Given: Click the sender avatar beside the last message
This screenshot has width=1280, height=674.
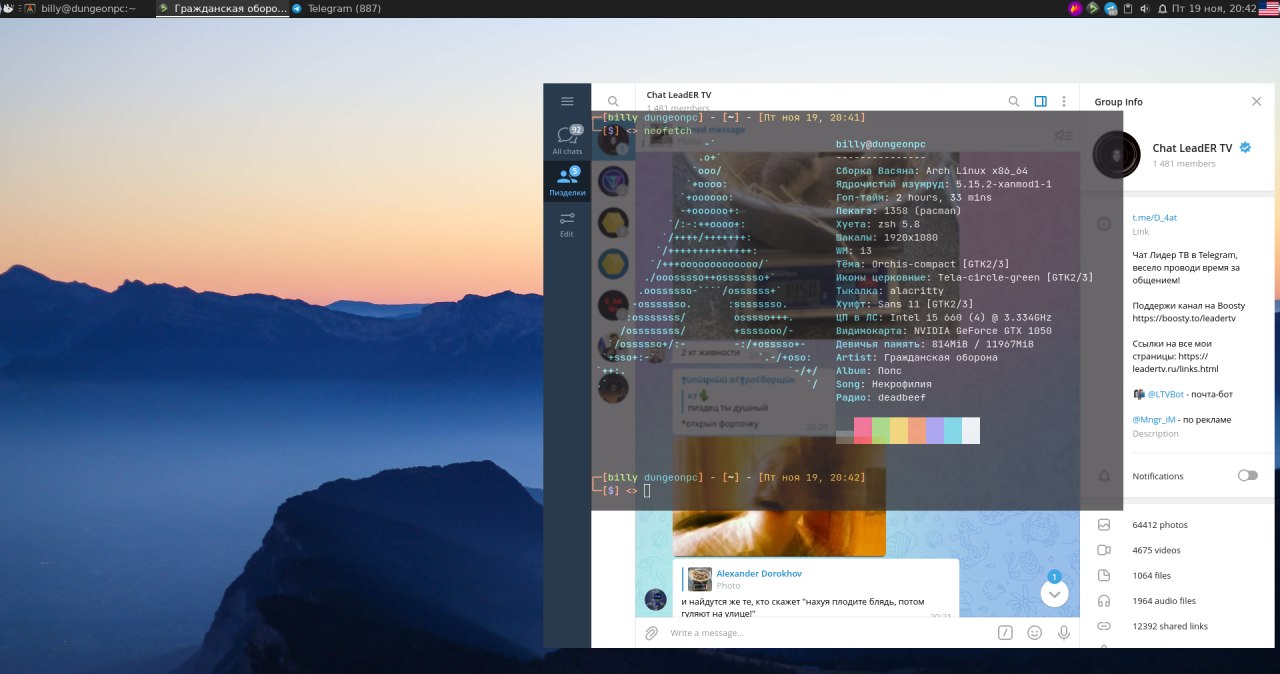Looking at the screenshot, I should pyautogui.click(x=655, y=600).
